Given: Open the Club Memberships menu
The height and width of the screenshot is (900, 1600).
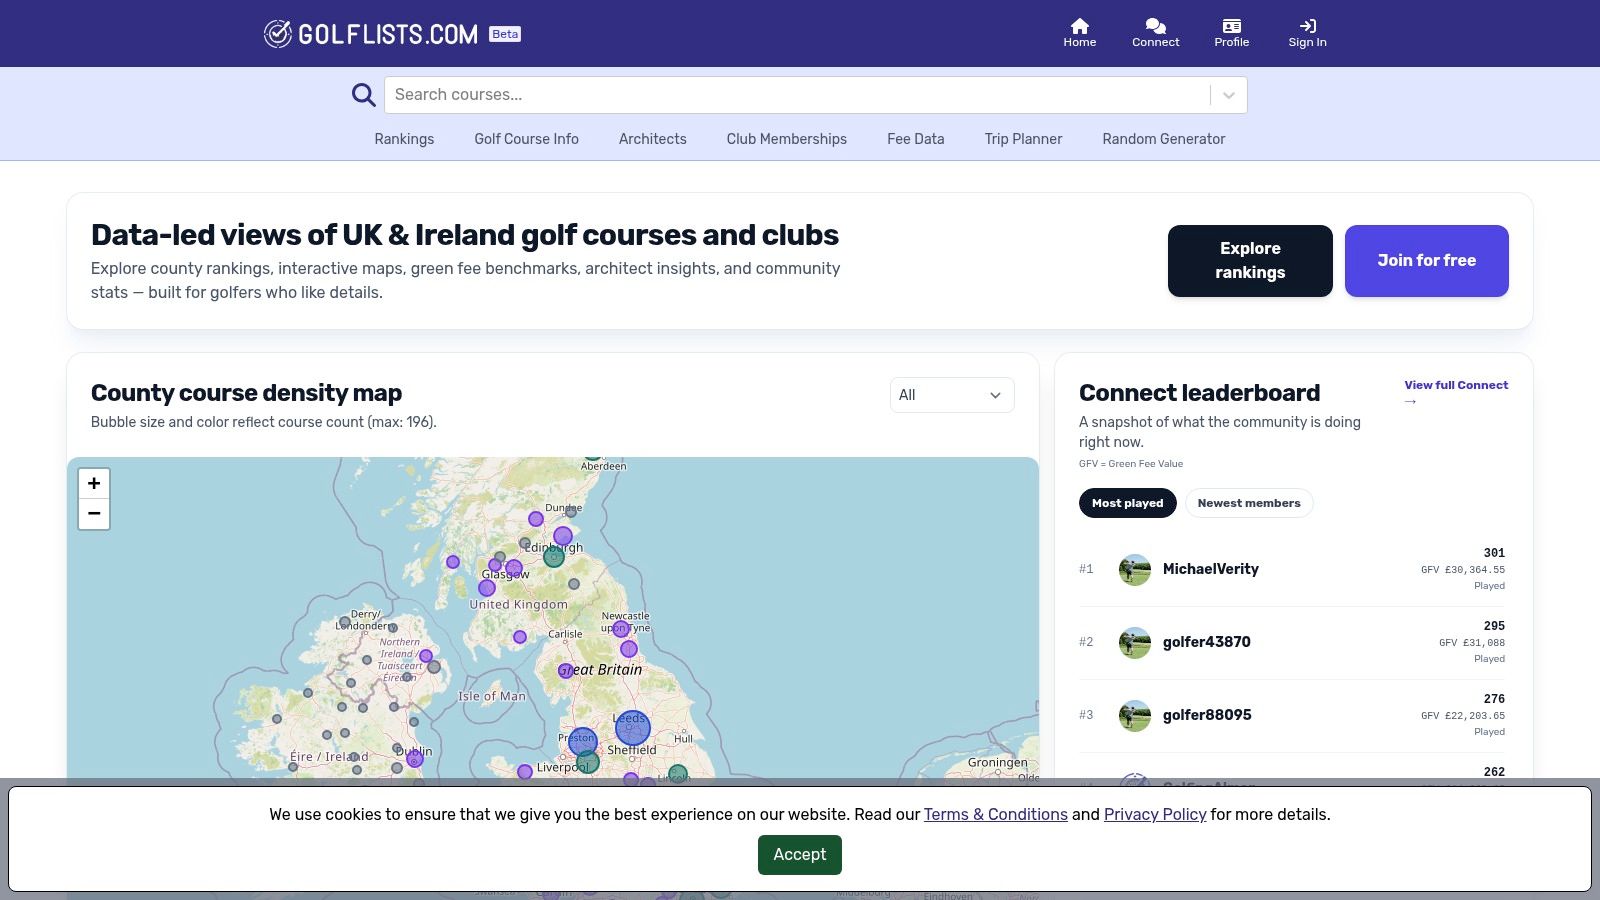Looking at the screenshot, I should (x=786, y=139).
